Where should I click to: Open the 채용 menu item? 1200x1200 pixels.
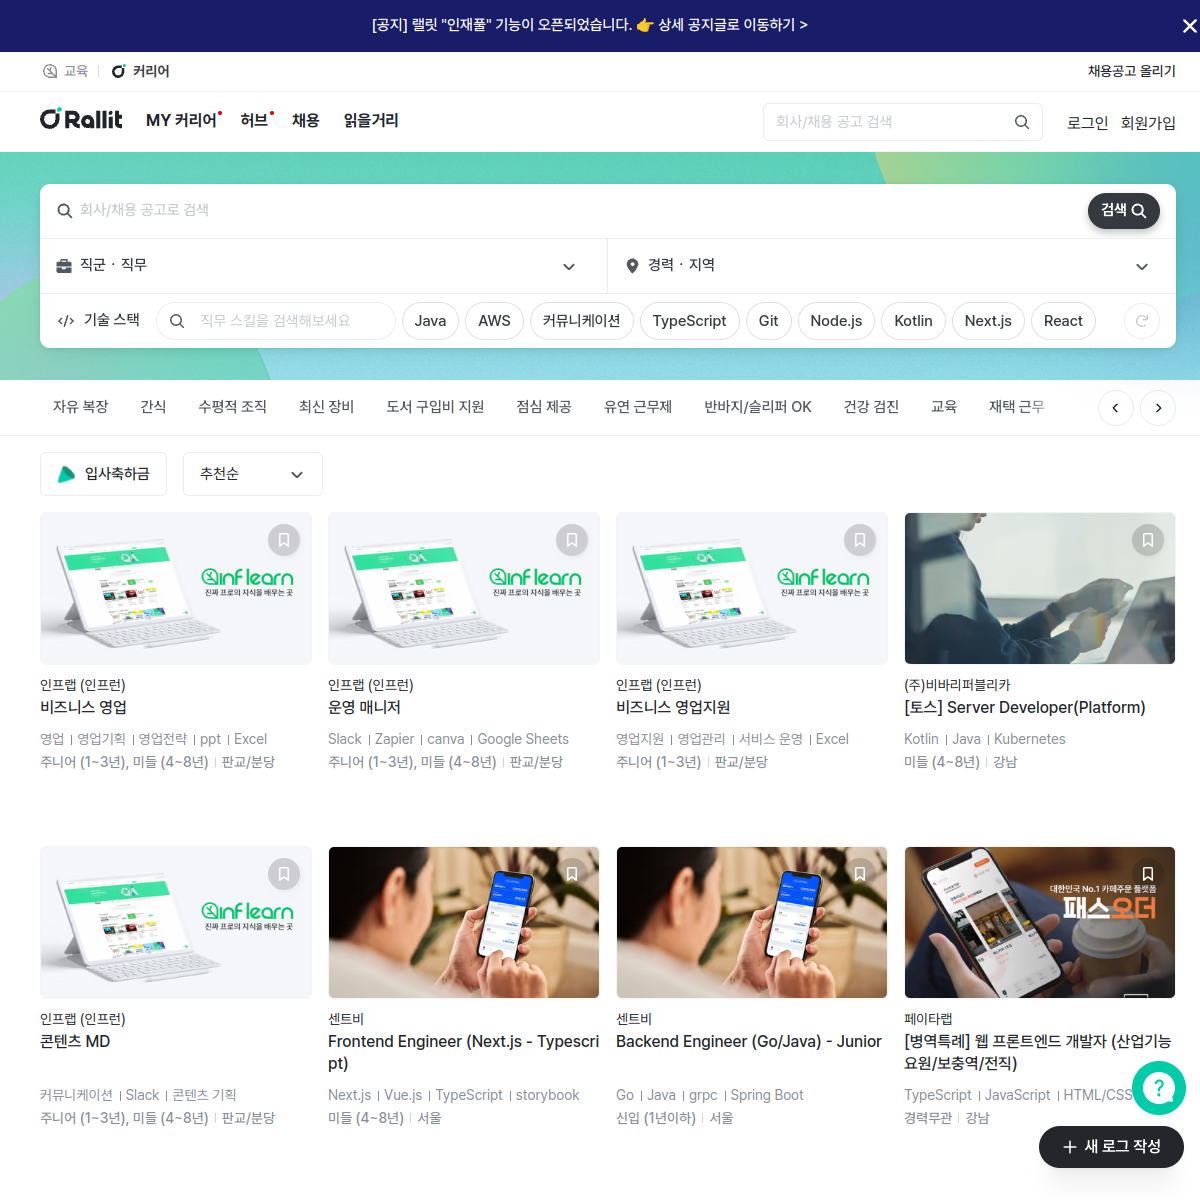coord(305,120)
